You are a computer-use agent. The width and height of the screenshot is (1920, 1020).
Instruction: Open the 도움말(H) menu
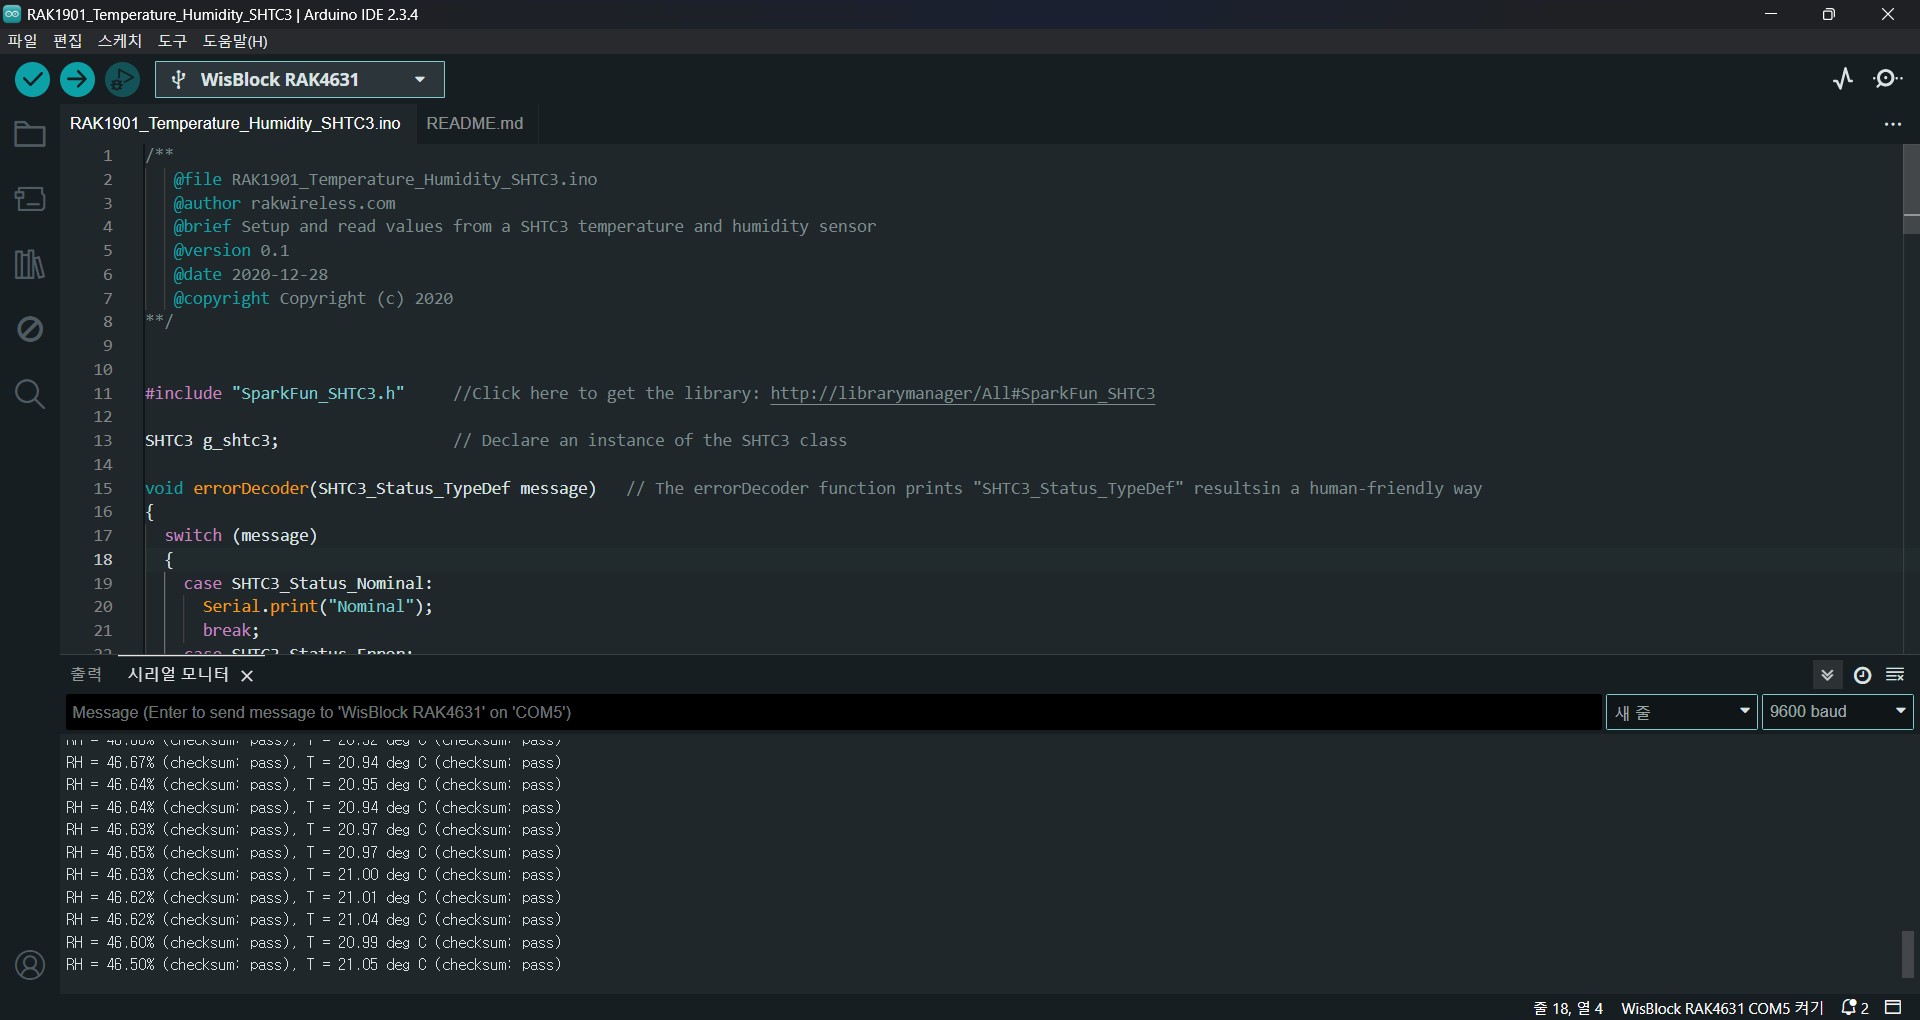pyautogui.click(x=235, y=41)
